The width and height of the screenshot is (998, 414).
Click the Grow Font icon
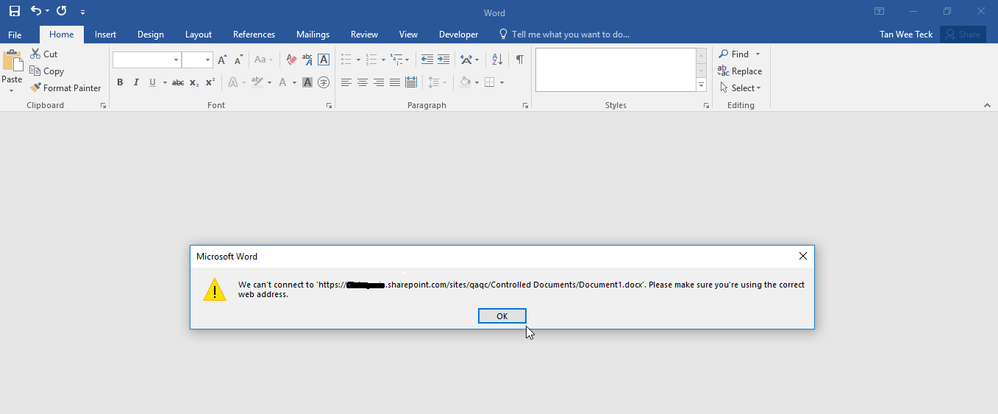click(222, 60)
